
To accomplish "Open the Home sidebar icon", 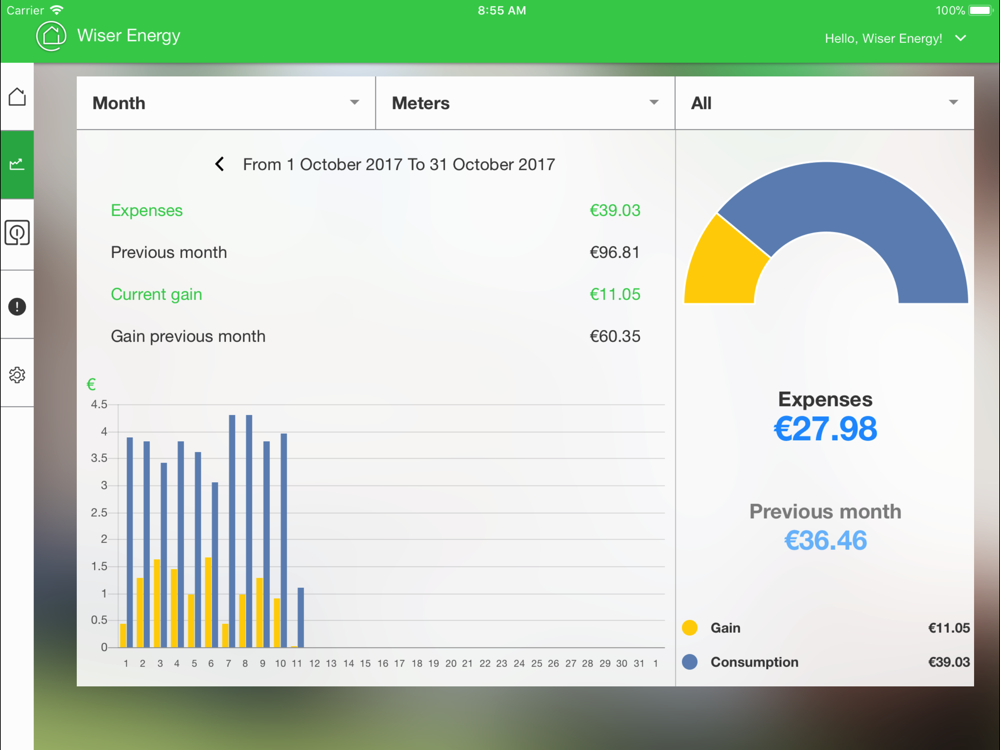I will (x=17, y=97).
